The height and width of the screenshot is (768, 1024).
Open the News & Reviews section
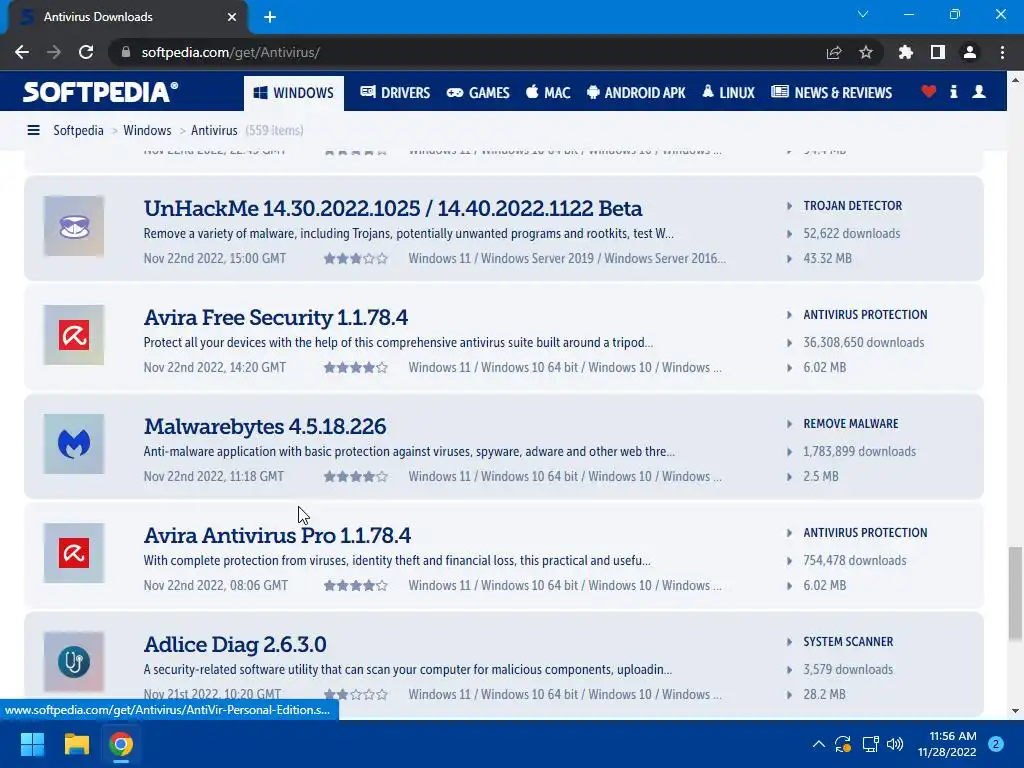(831, 93)
